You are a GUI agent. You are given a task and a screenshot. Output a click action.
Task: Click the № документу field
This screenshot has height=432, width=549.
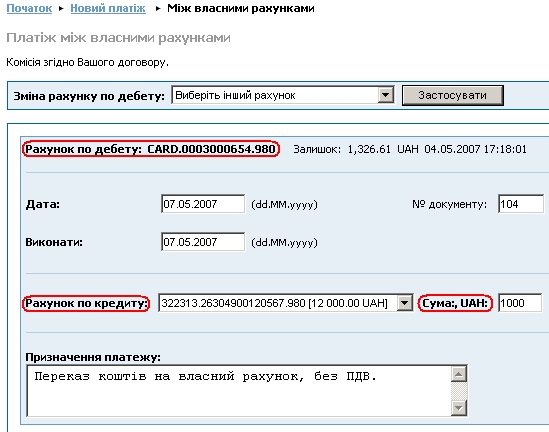[521, 204]
